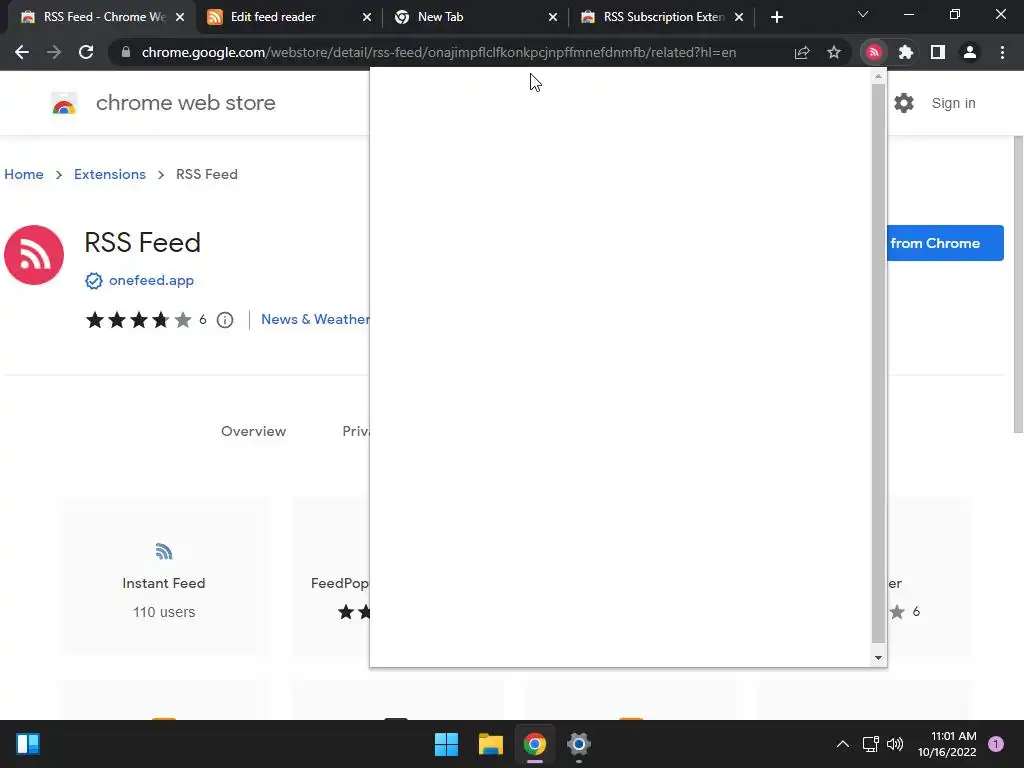
Task: Open the Widgets taskbar icon
Action: [x=28, y=744]
